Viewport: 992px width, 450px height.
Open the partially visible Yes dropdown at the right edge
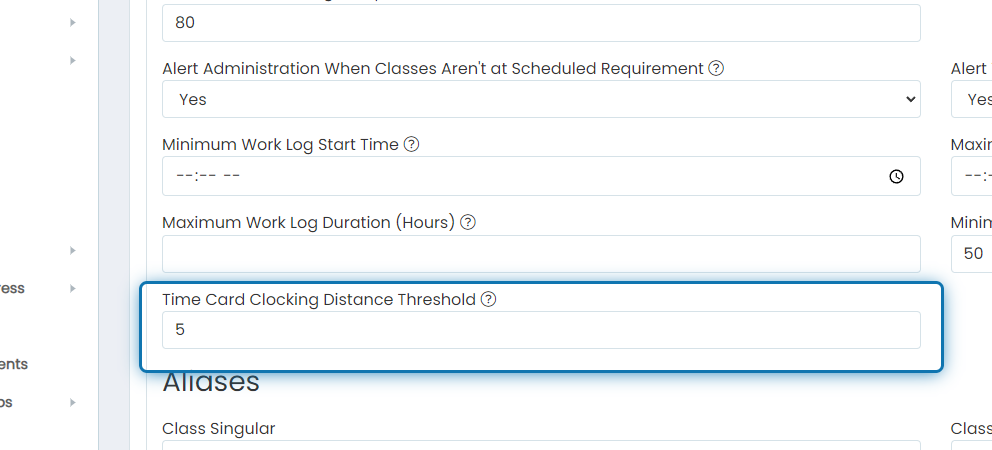(972, 99)
